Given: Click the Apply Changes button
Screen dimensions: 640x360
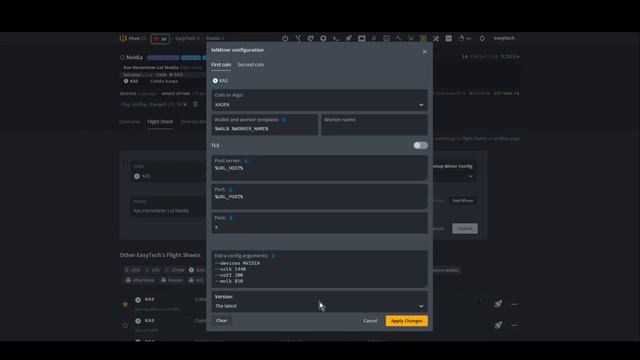Looking at the screenshot, I should (x=407, y=321).
